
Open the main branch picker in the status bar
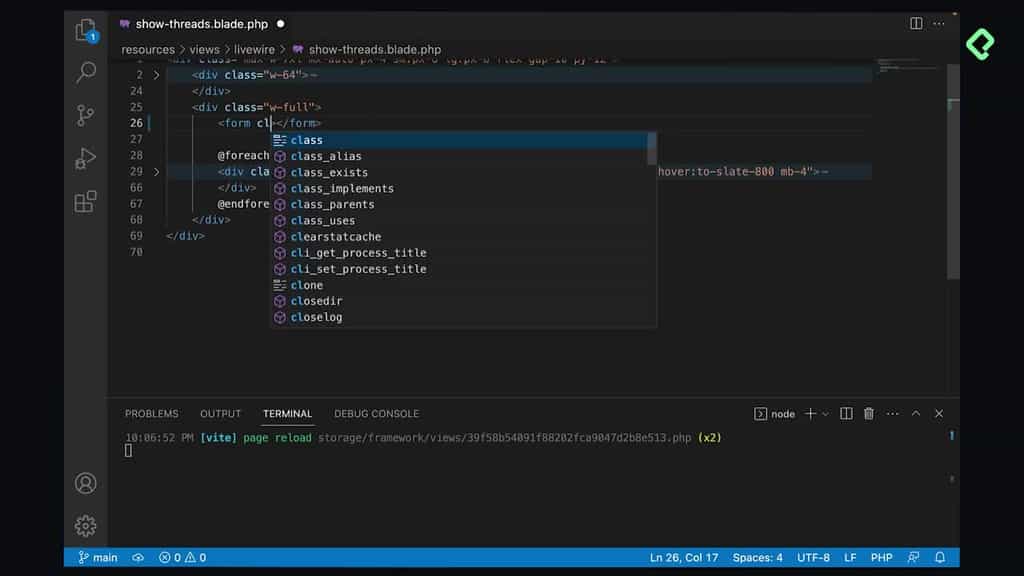[x=95, y=557]
